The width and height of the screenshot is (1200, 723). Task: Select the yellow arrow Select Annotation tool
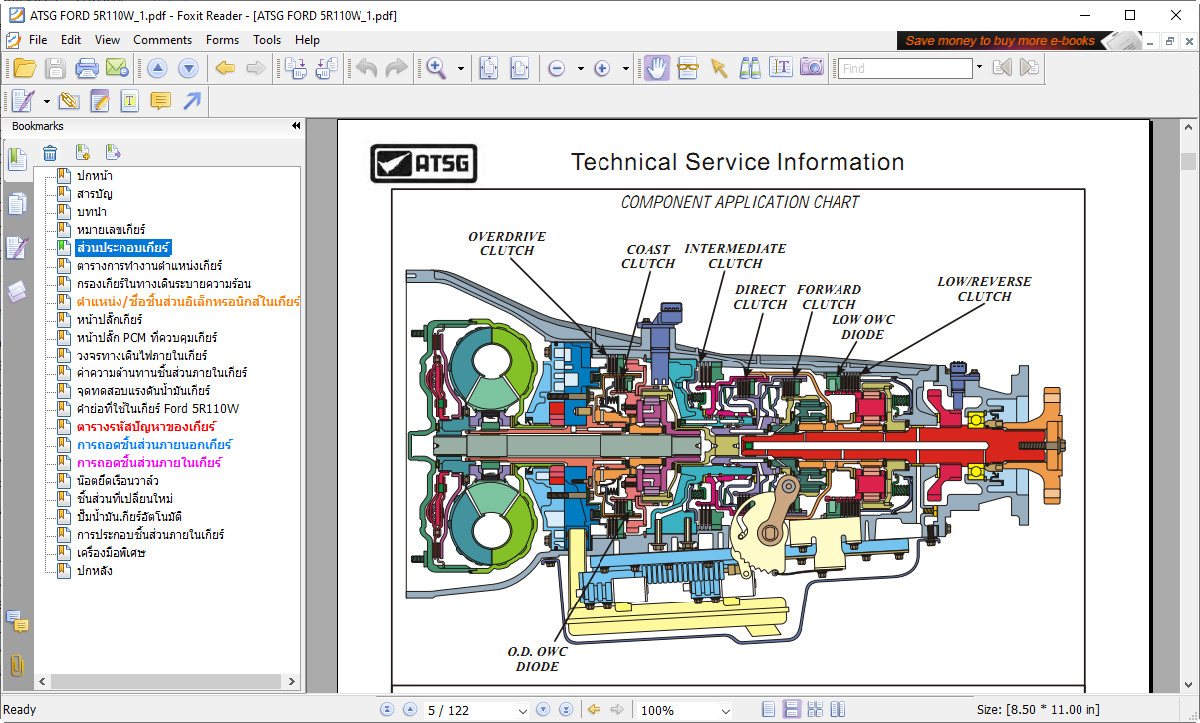pyautogui.click(x=718, y=68)
